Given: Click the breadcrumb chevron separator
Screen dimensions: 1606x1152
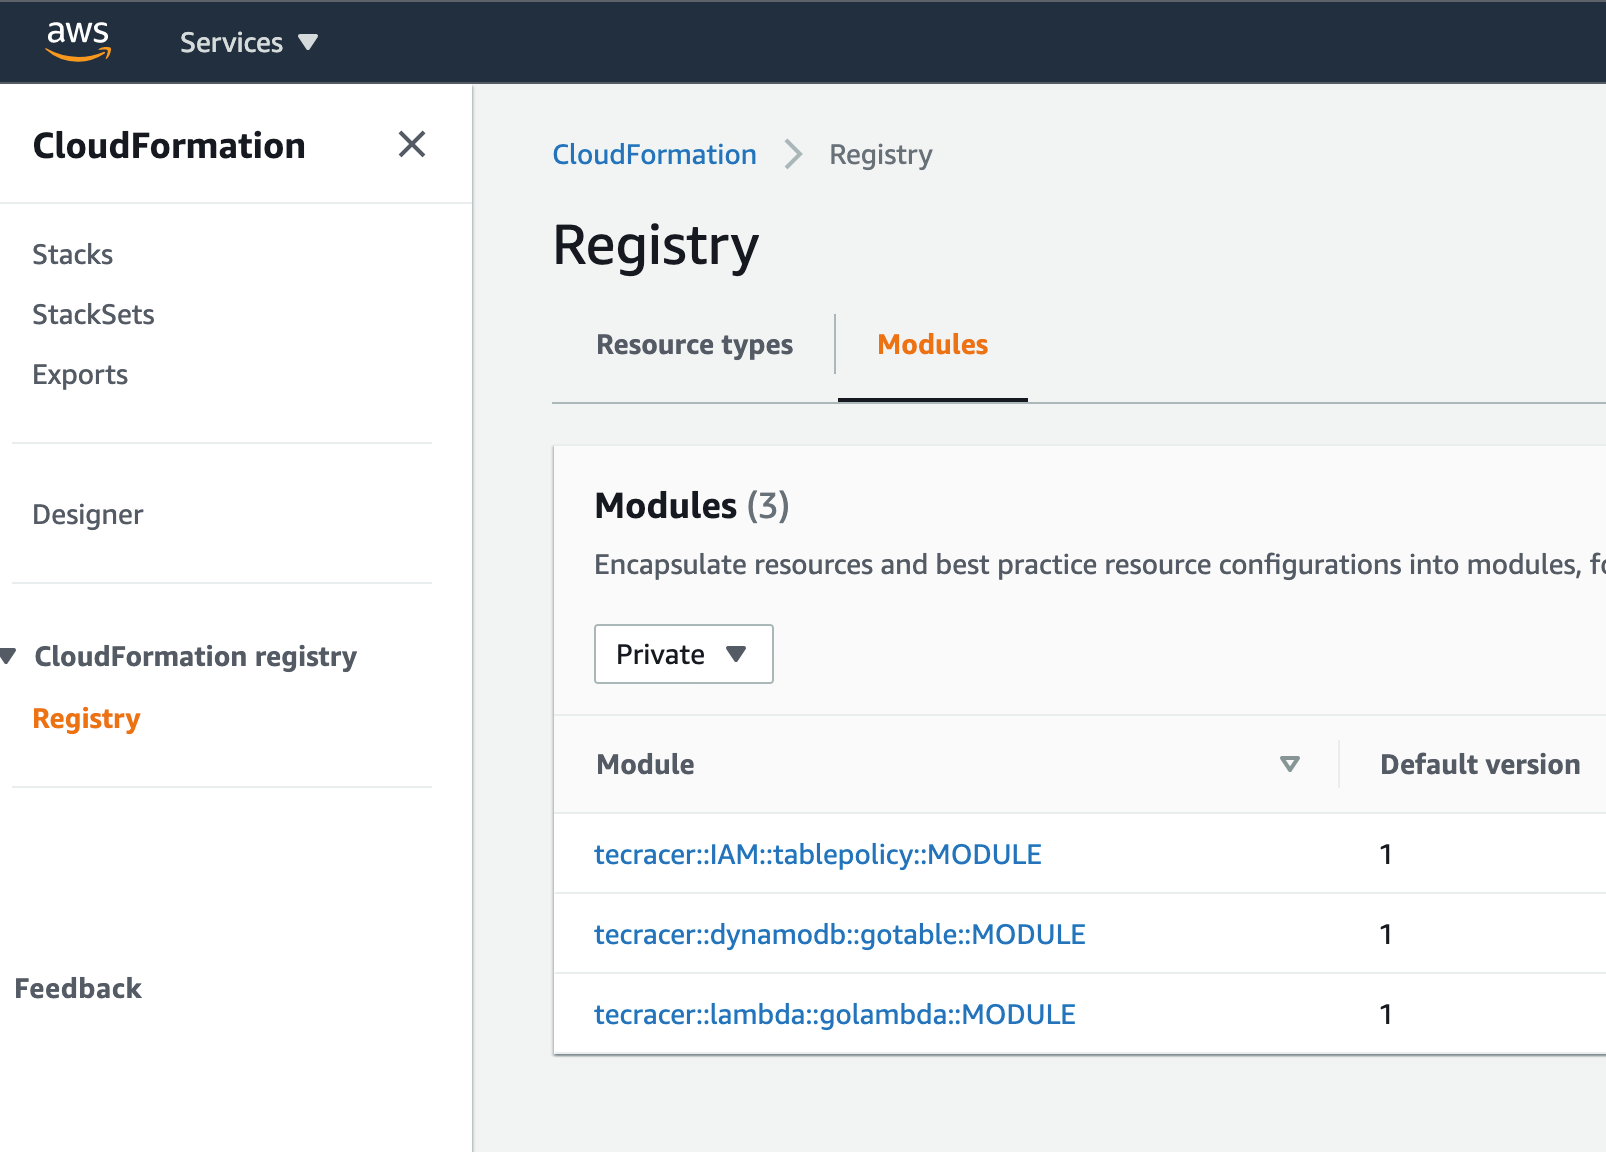Looking at the screenshot, I should tap(793, 154).
